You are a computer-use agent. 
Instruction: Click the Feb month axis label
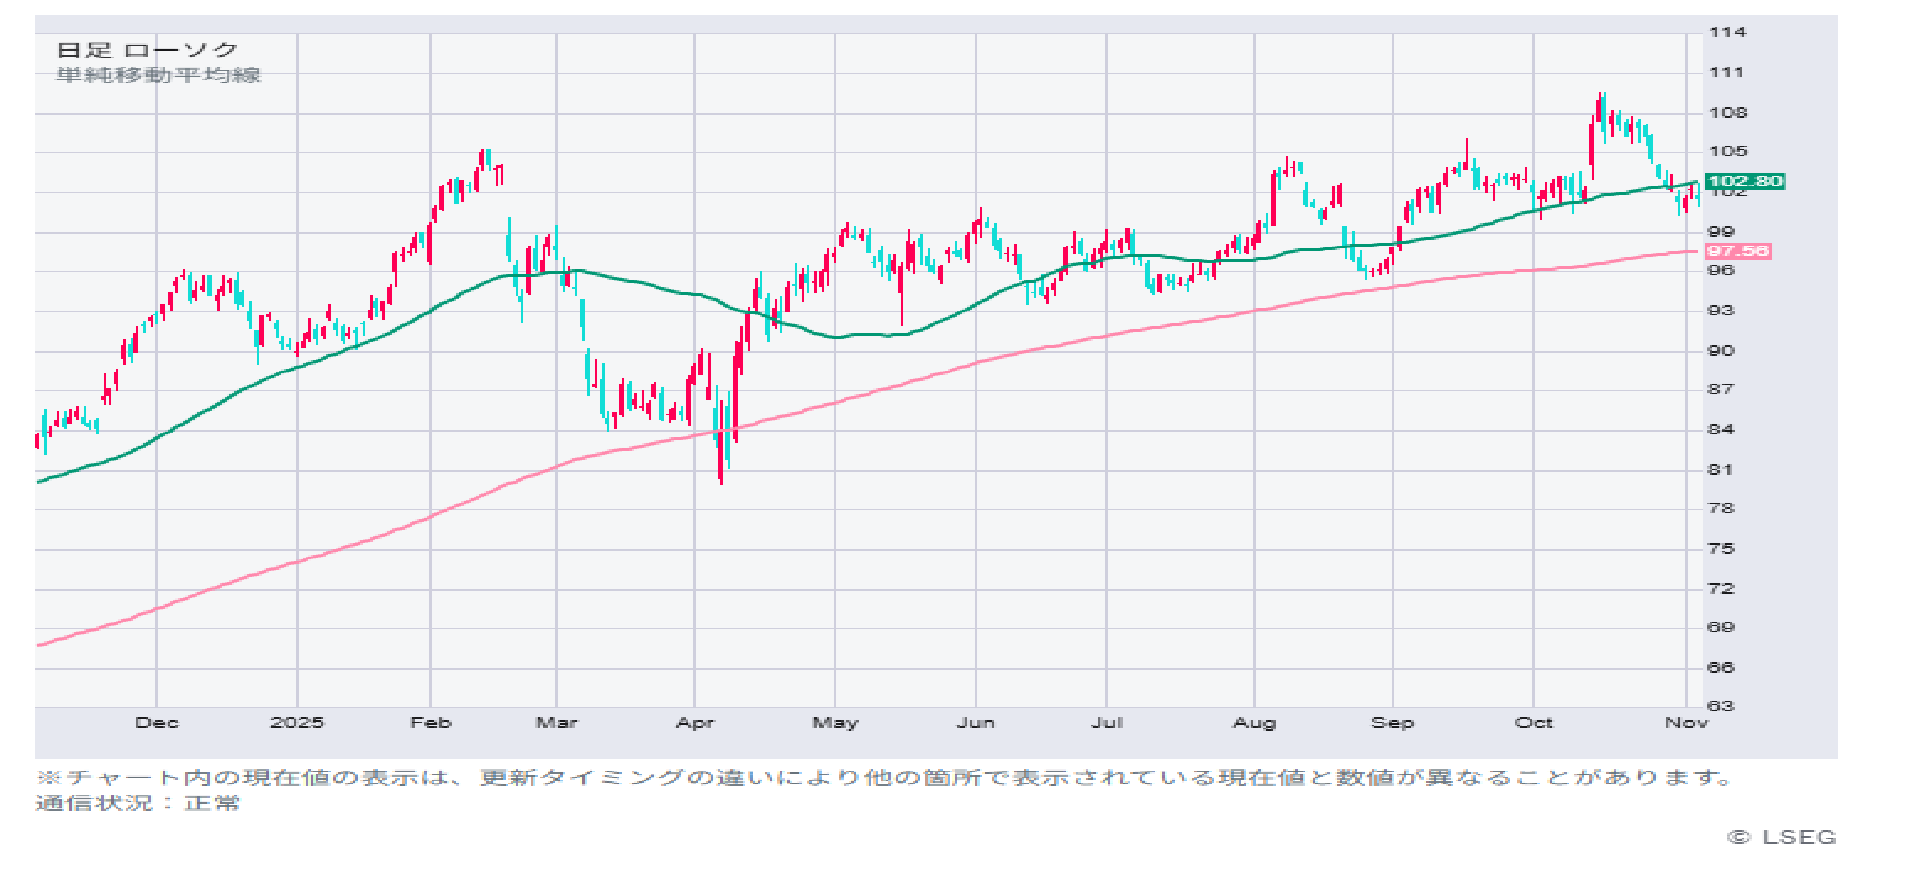(x=431, y=722)
